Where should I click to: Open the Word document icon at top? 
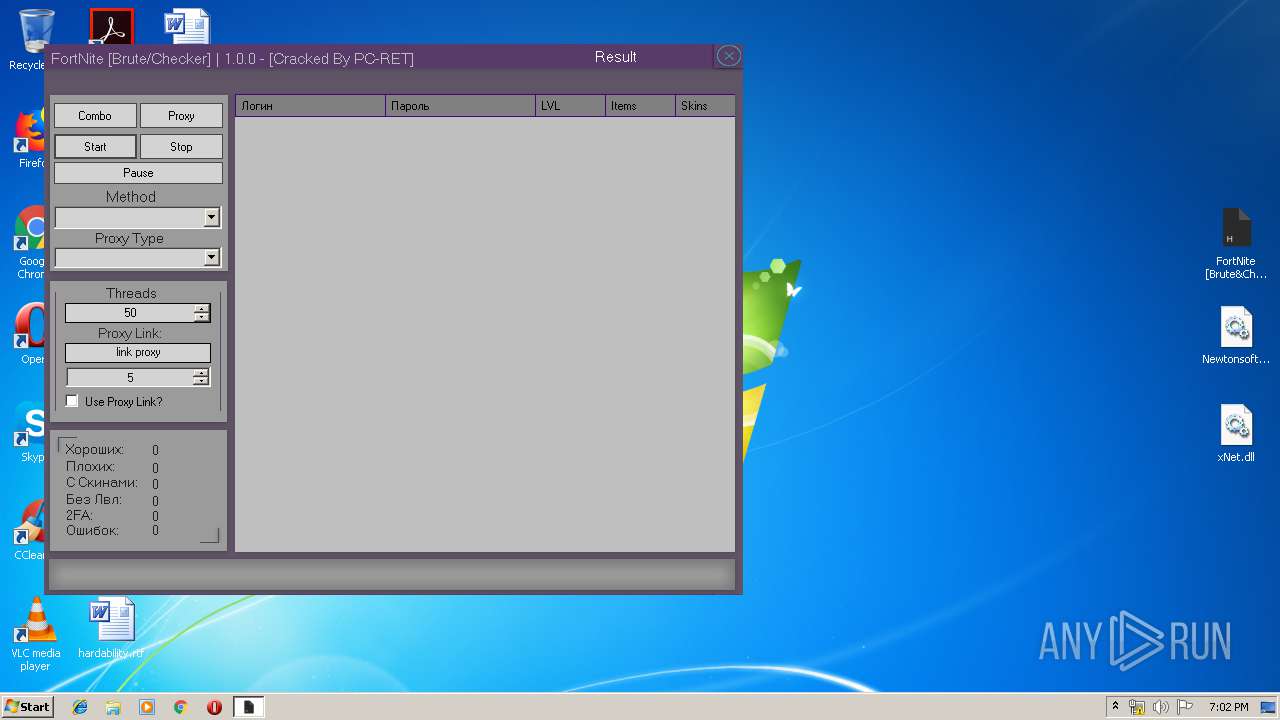coord(187,28)
